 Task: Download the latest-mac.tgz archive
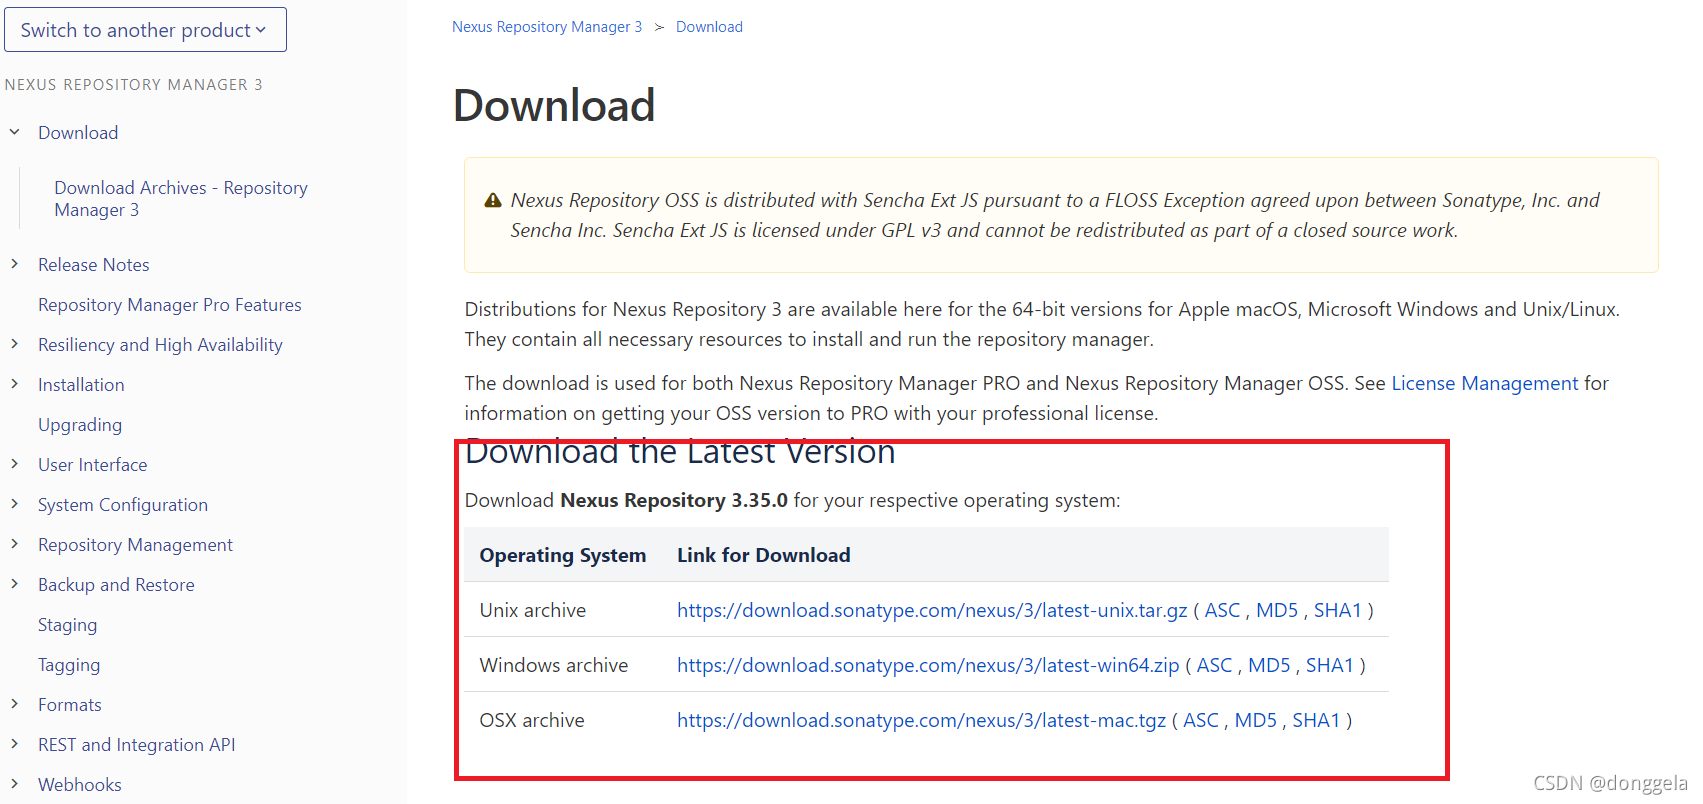click(x=922, y=720)
